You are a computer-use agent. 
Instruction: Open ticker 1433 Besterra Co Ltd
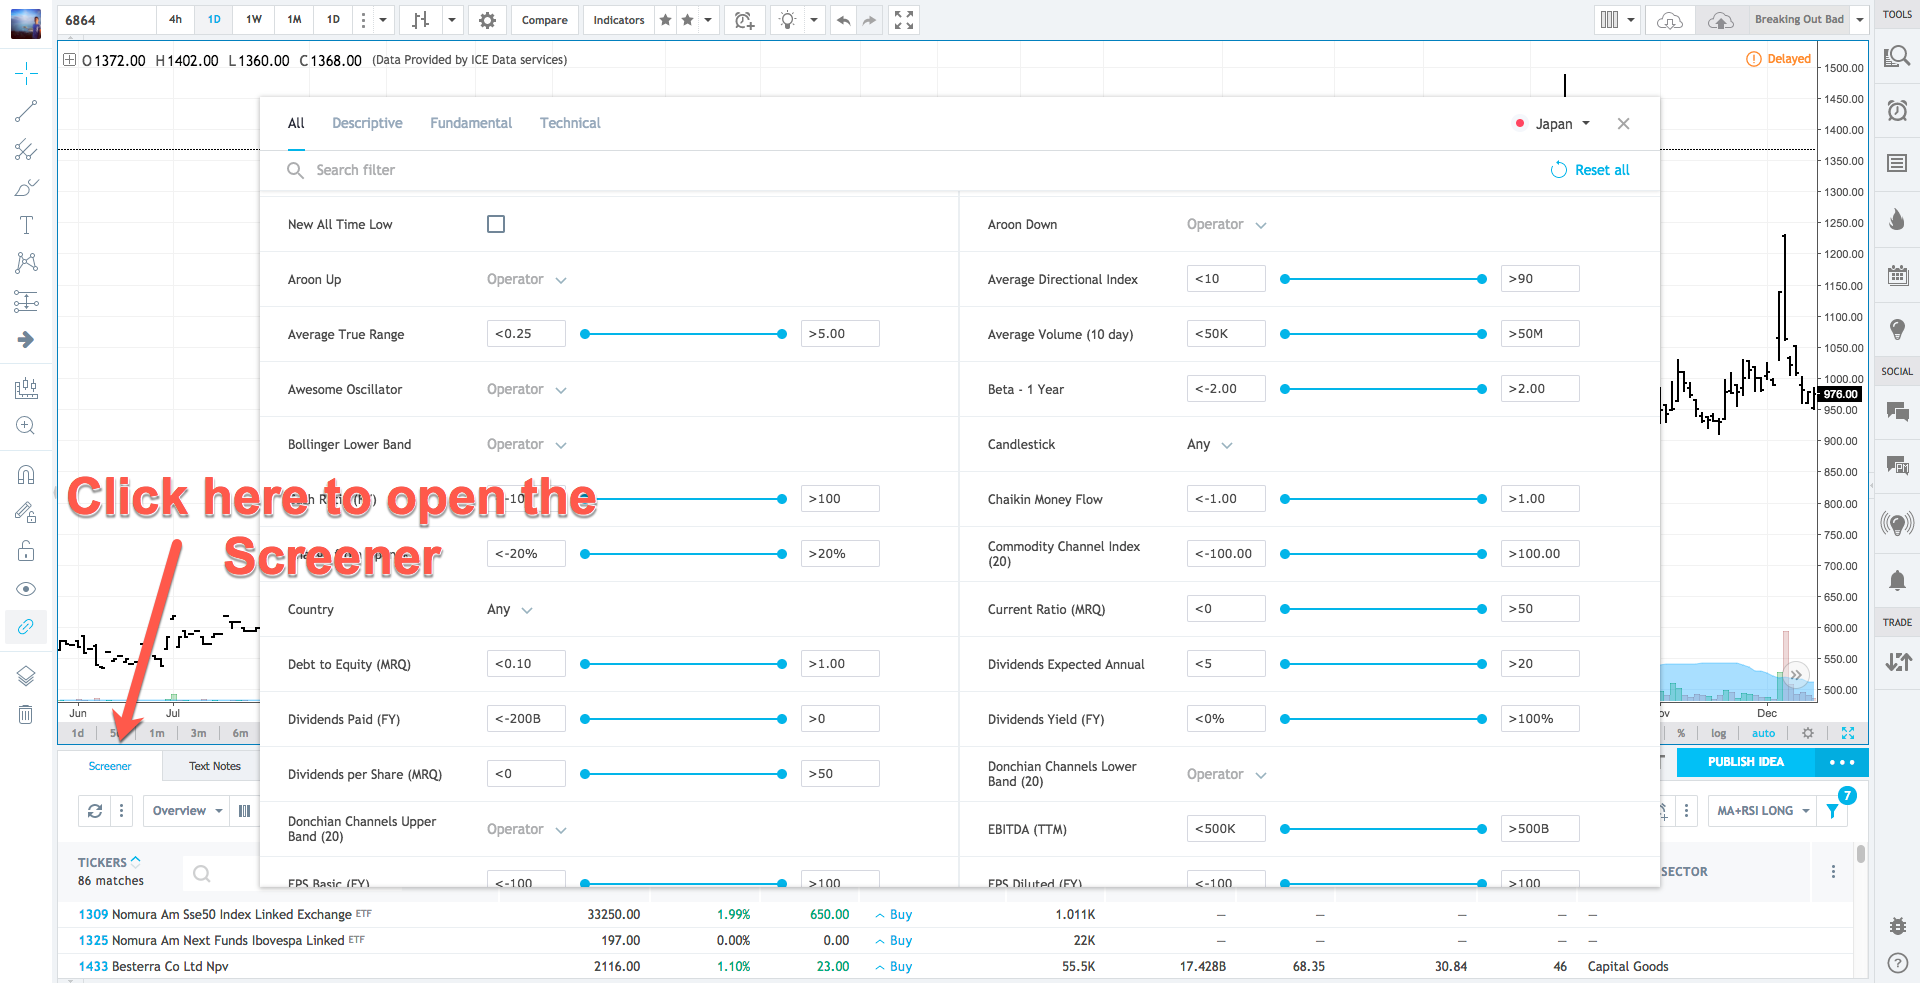154,966
